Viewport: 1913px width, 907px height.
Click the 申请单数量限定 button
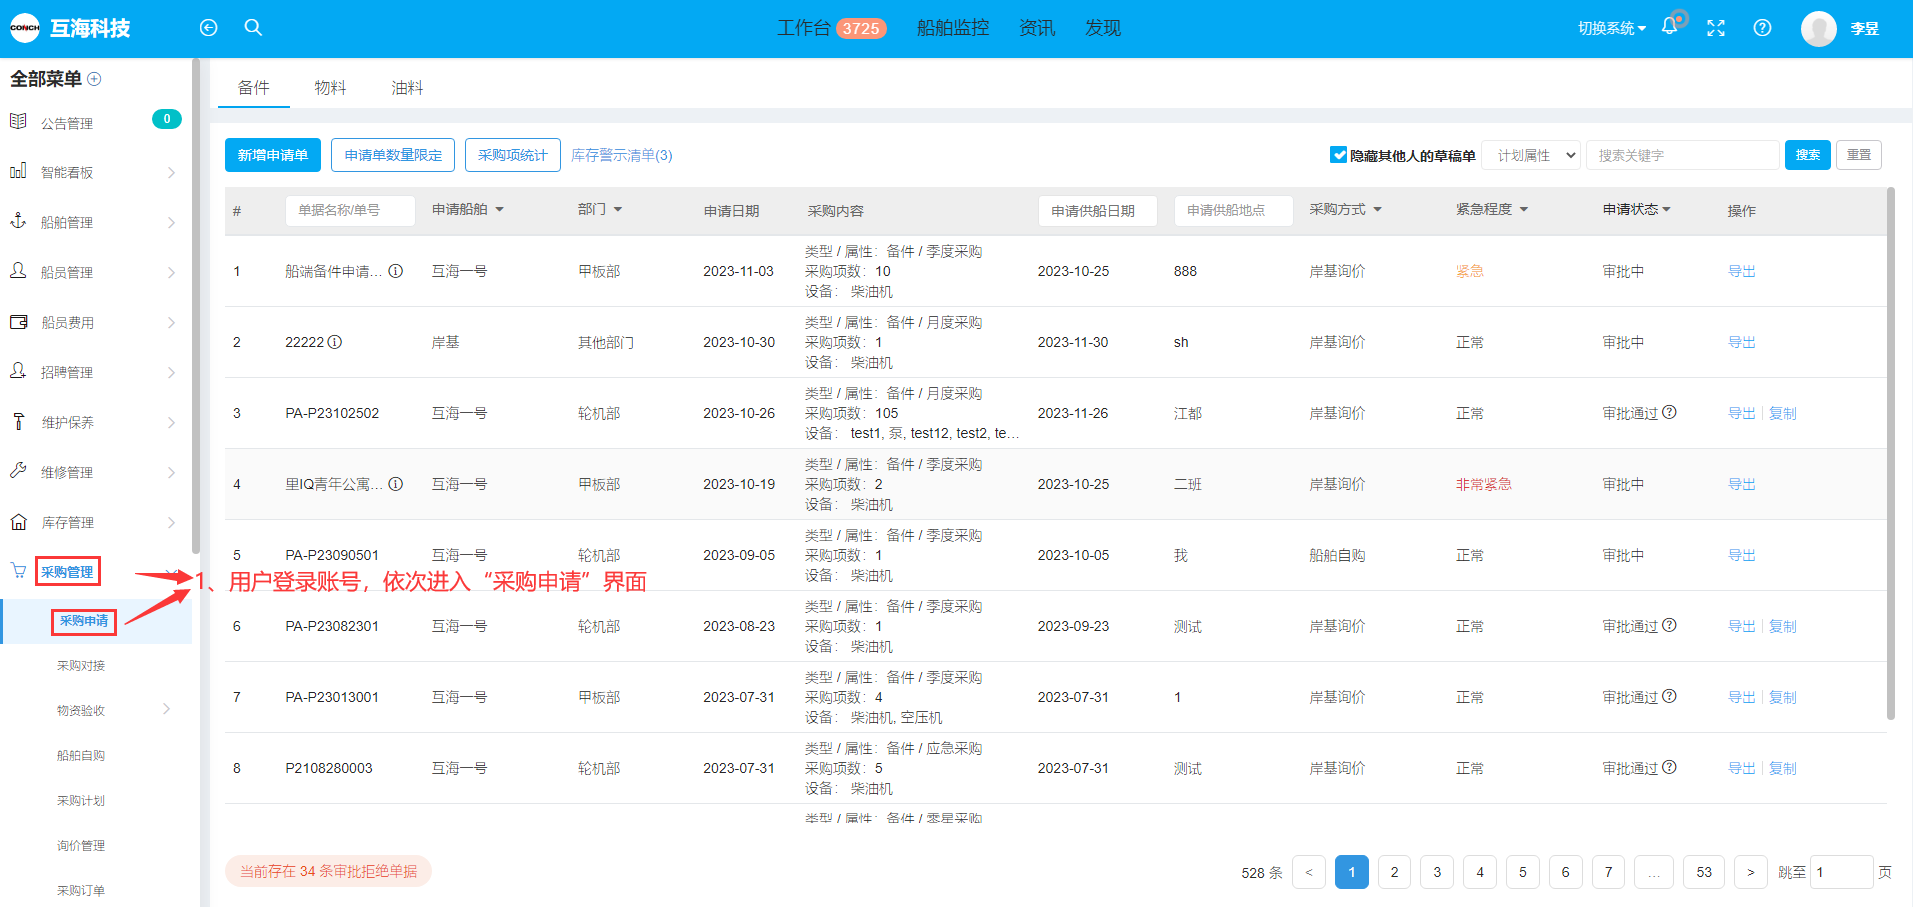click(393, 155)
